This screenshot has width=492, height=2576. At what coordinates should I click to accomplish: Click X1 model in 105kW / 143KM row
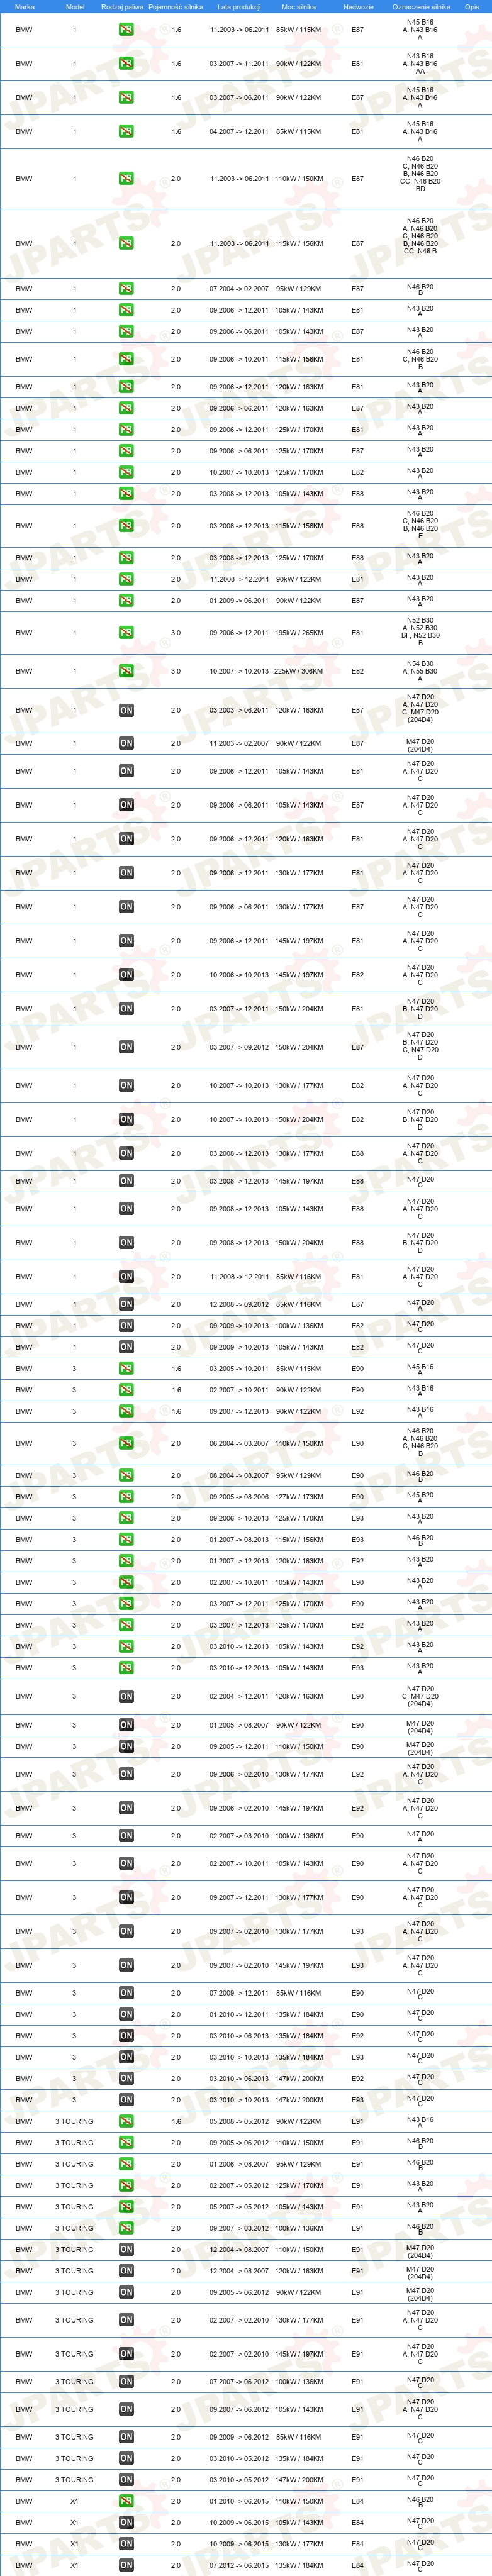[x=75, y=2523]
